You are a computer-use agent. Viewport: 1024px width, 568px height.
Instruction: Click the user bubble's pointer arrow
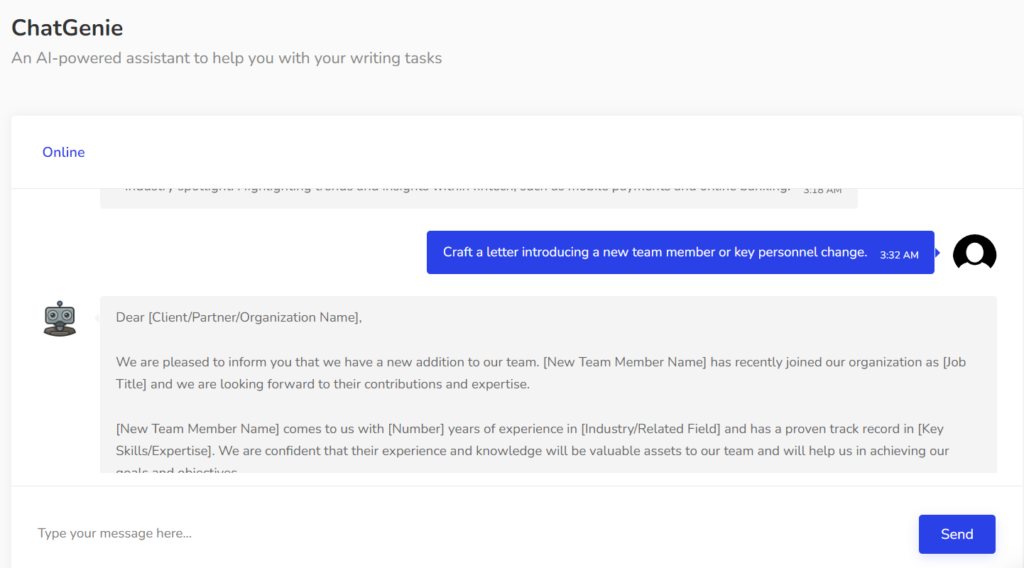(x=937, y=252)
